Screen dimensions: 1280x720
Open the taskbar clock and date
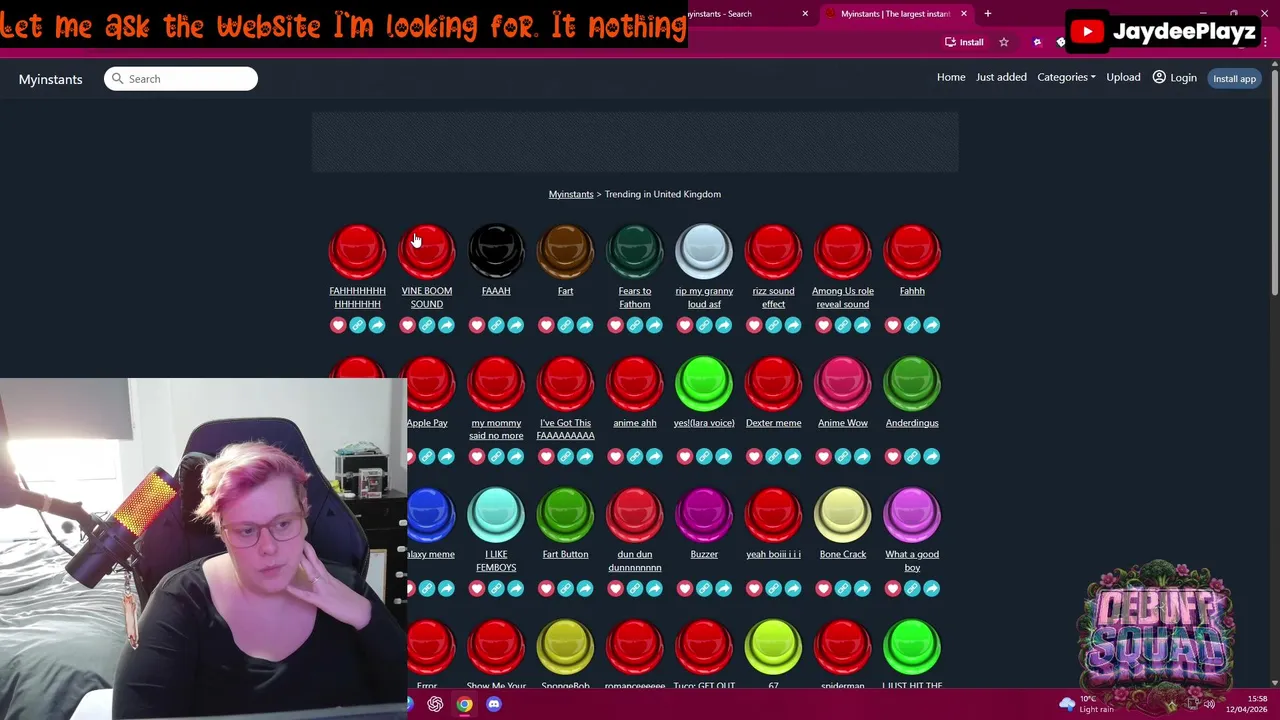click(1247, 704)
